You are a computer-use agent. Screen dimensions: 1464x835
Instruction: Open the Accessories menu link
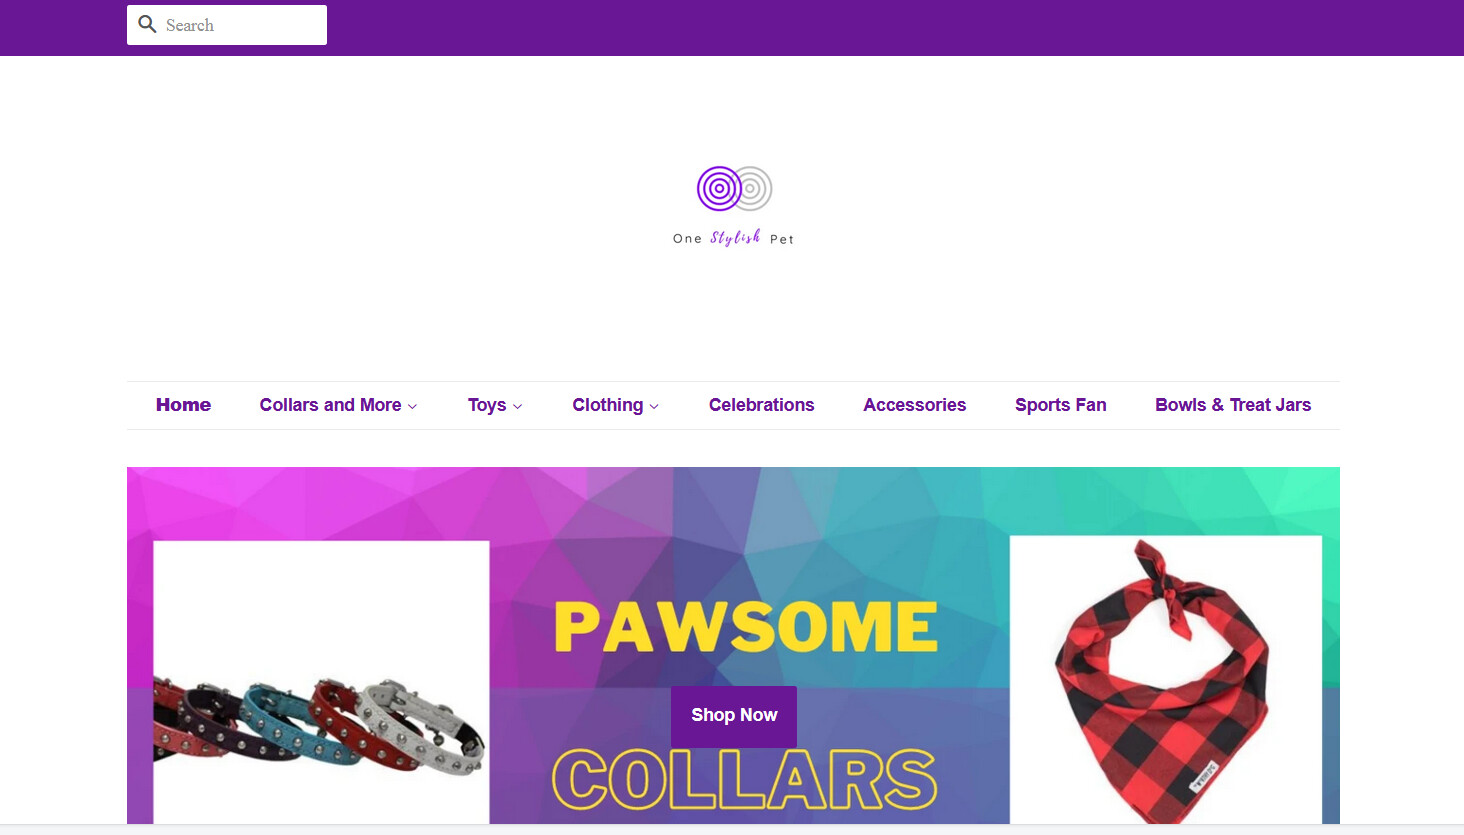click(x=914, y=405)
